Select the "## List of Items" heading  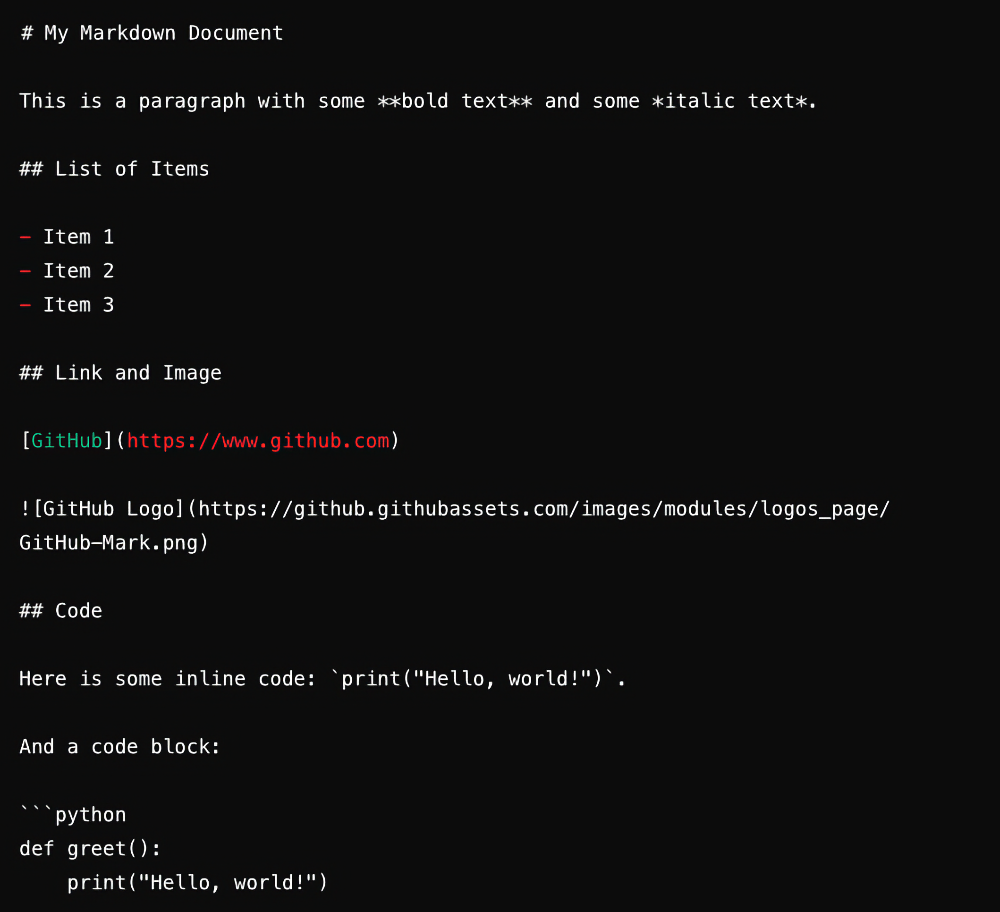(114, 169)
